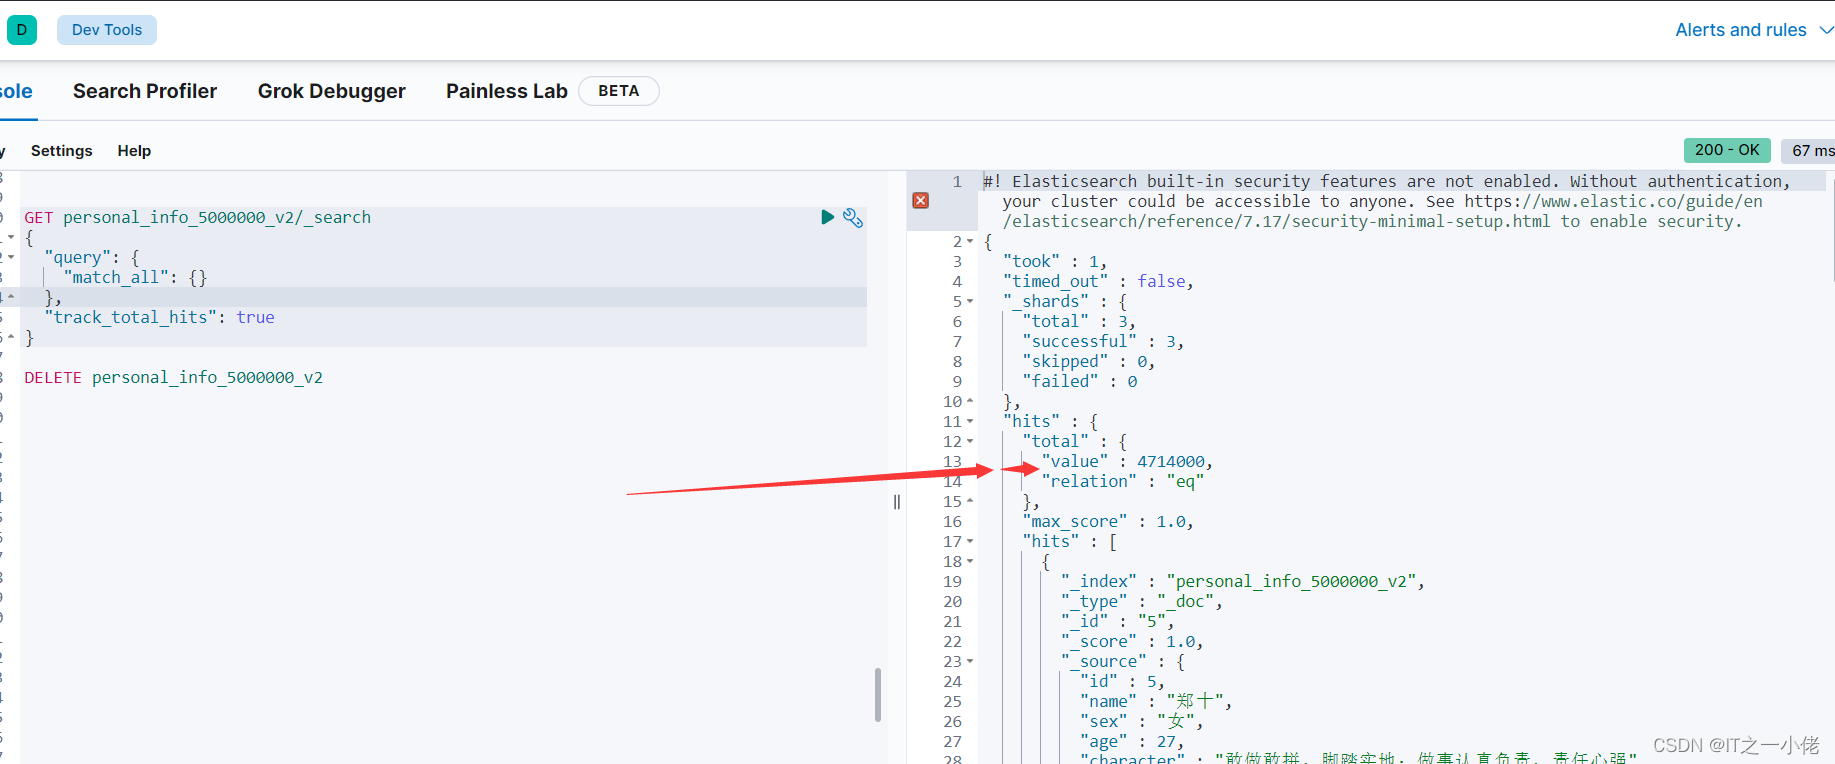
Task: Click the 200 - OK status badge
Action: (1727, 150)
